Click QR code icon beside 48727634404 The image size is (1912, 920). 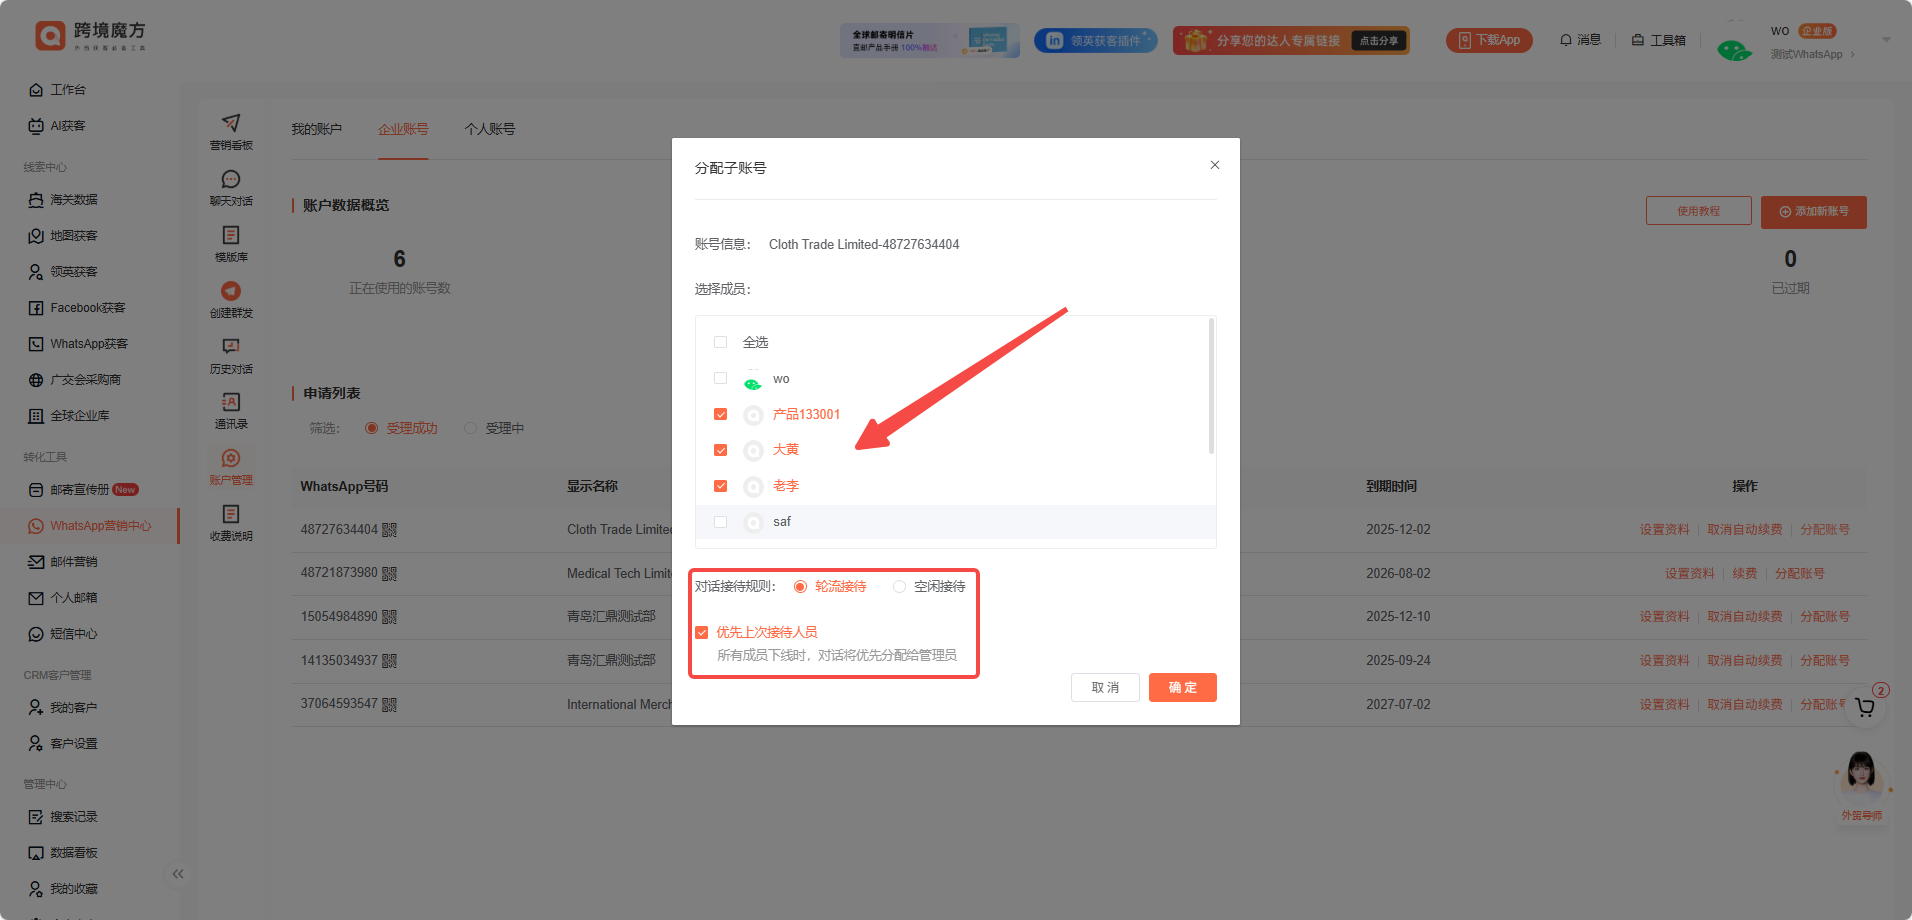point(390,530)
